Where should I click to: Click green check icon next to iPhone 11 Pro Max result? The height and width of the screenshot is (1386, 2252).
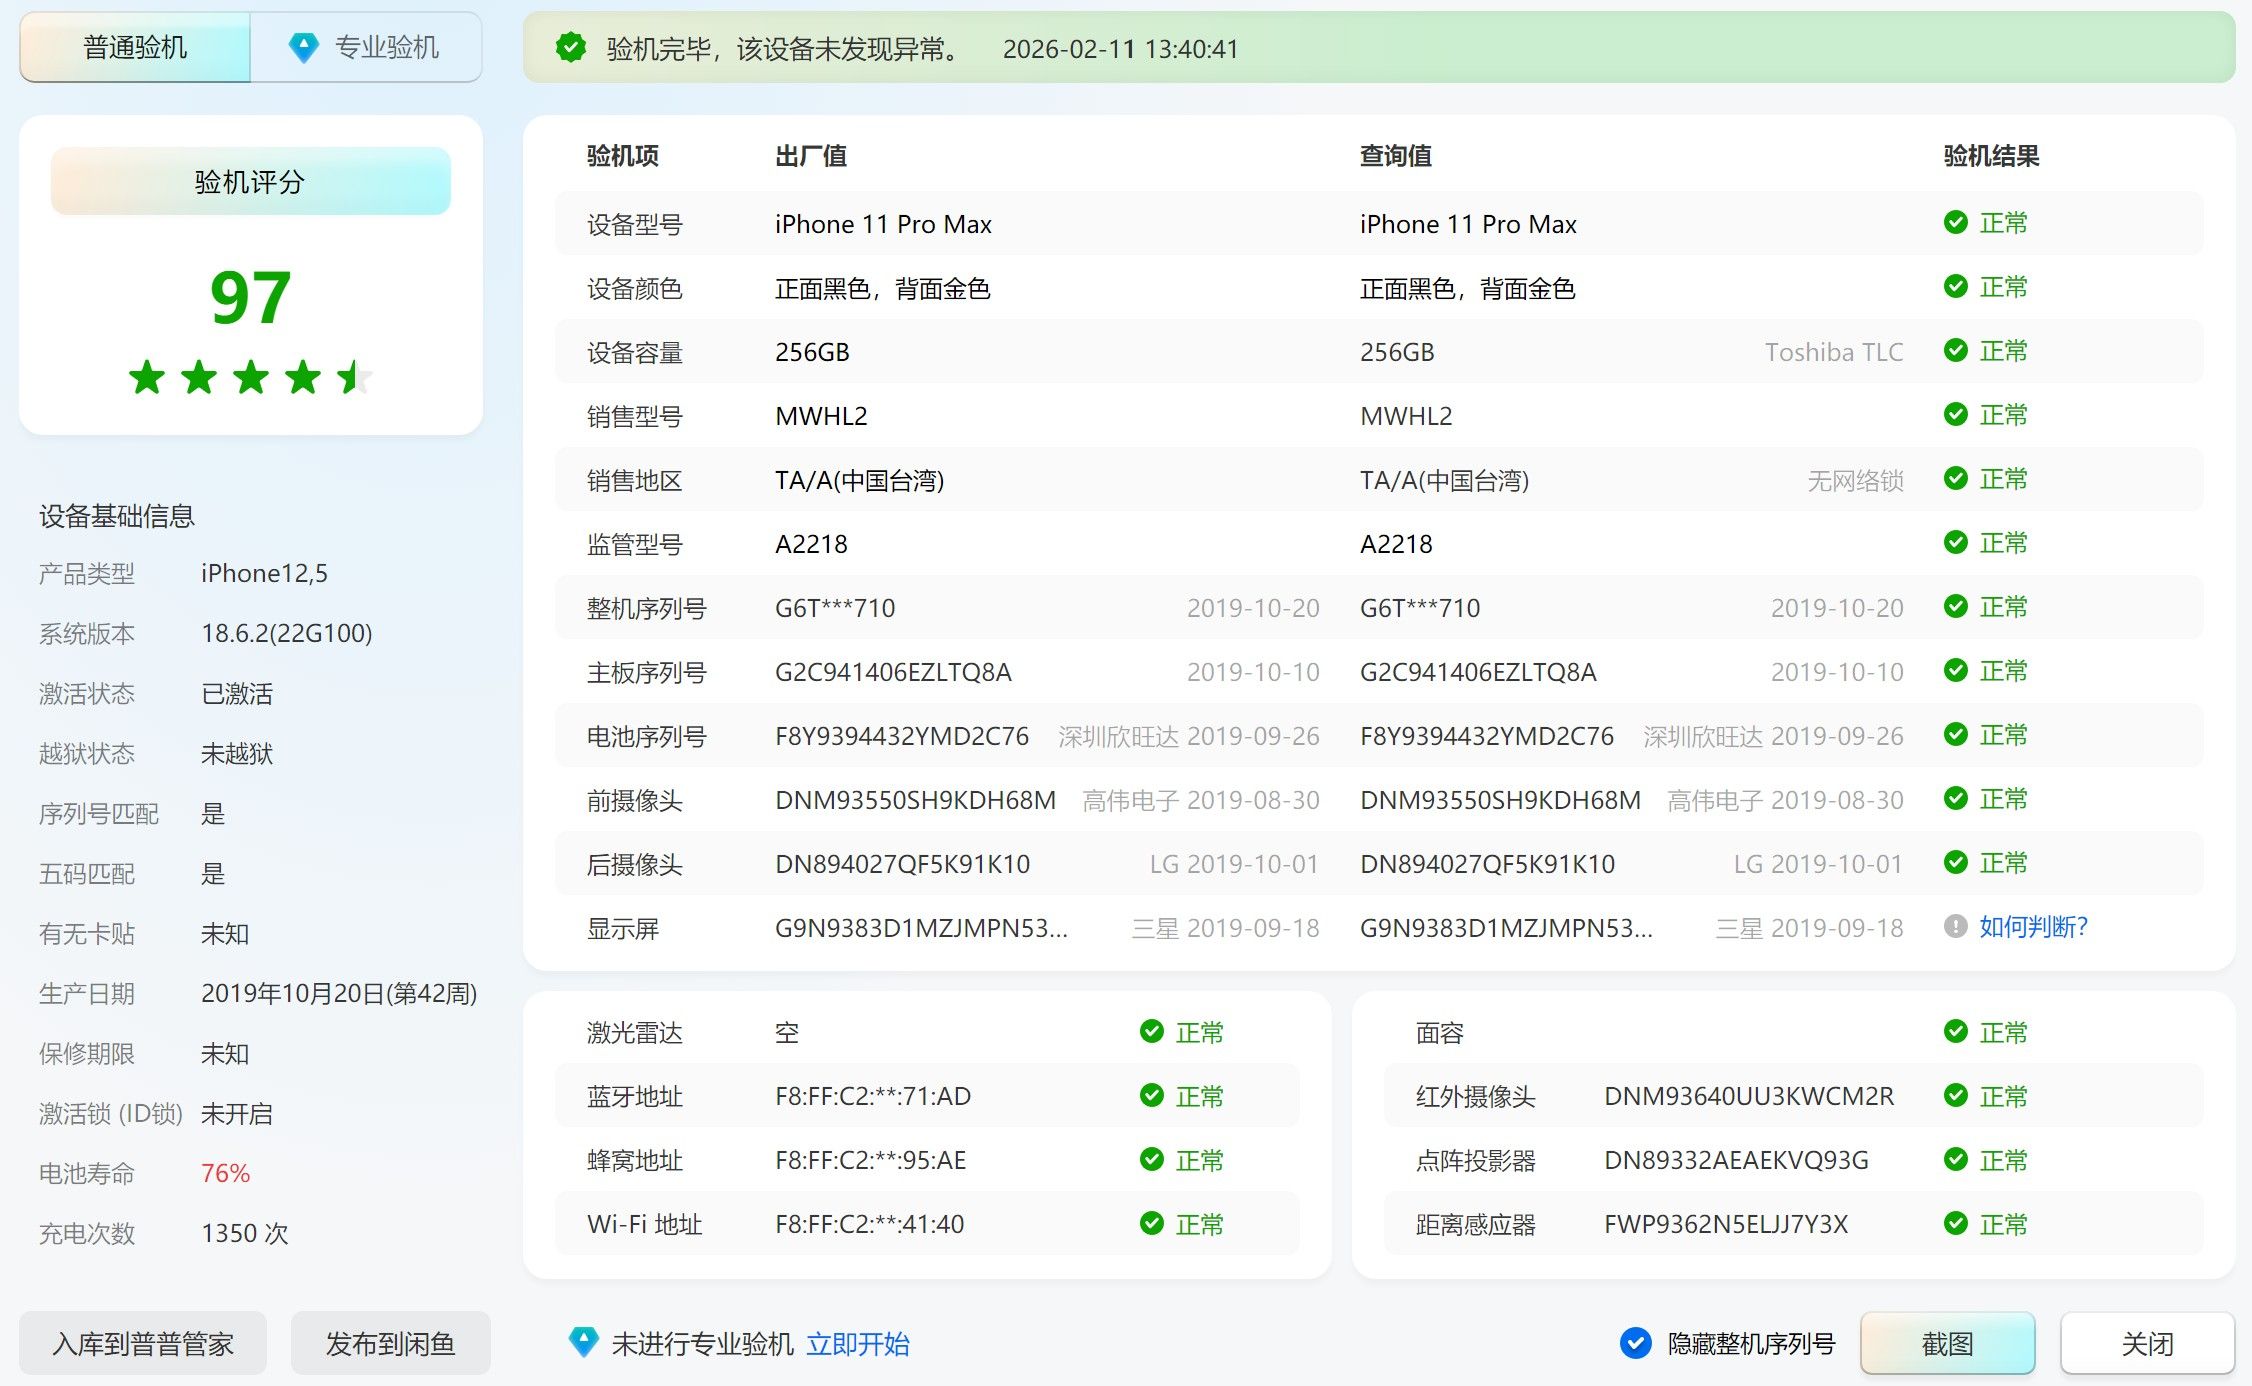pos(1957,224)
